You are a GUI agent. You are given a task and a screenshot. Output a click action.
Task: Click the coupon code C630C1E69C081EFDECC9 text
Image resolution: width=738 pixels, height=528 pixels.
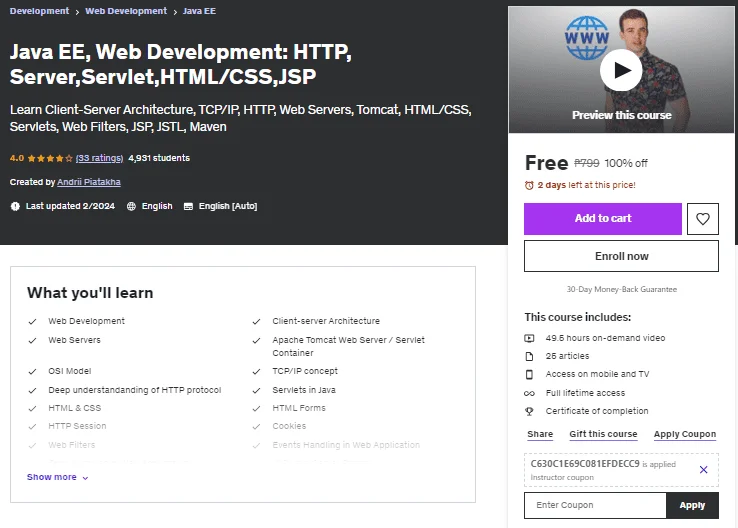[585, 464]
